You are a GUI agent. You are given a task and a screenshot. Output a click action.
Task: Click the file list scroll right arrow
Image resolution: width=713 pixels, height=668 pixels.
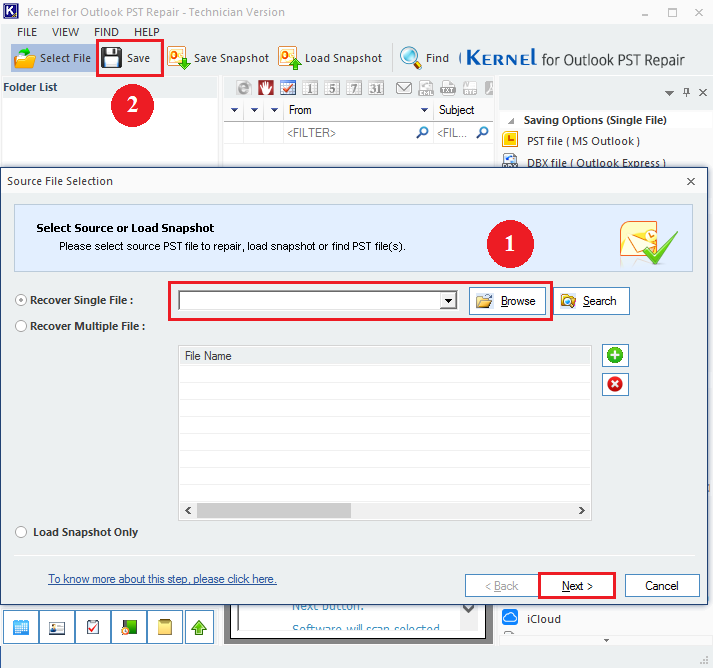pos(582,510)
